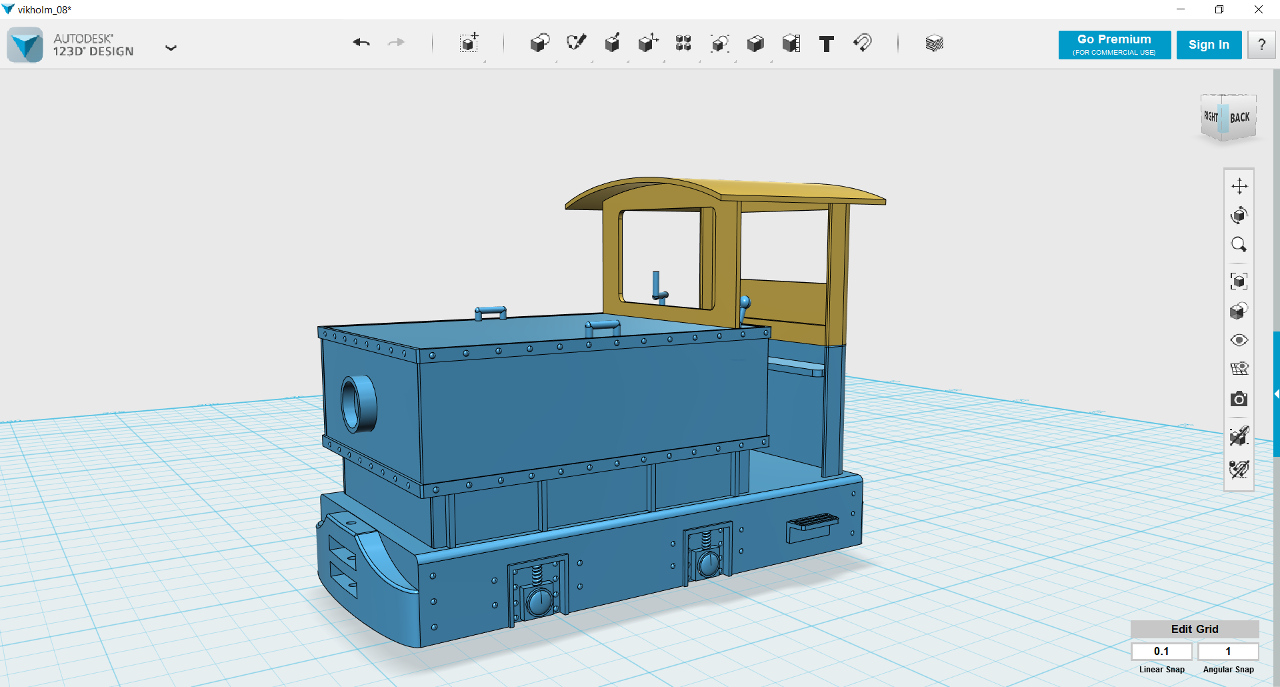Take a screenshot with camera icon
Viewport: 1280px width, 687px height.
[1239, 399]
